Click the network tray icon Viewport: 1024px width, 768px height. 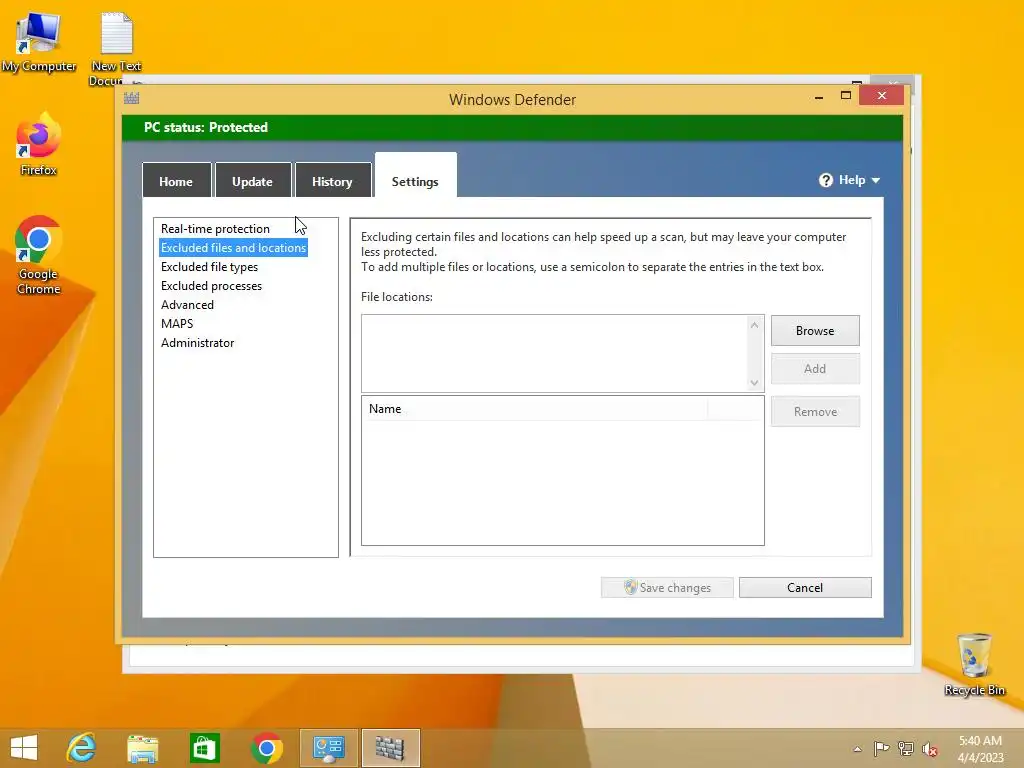pos(906,749)
